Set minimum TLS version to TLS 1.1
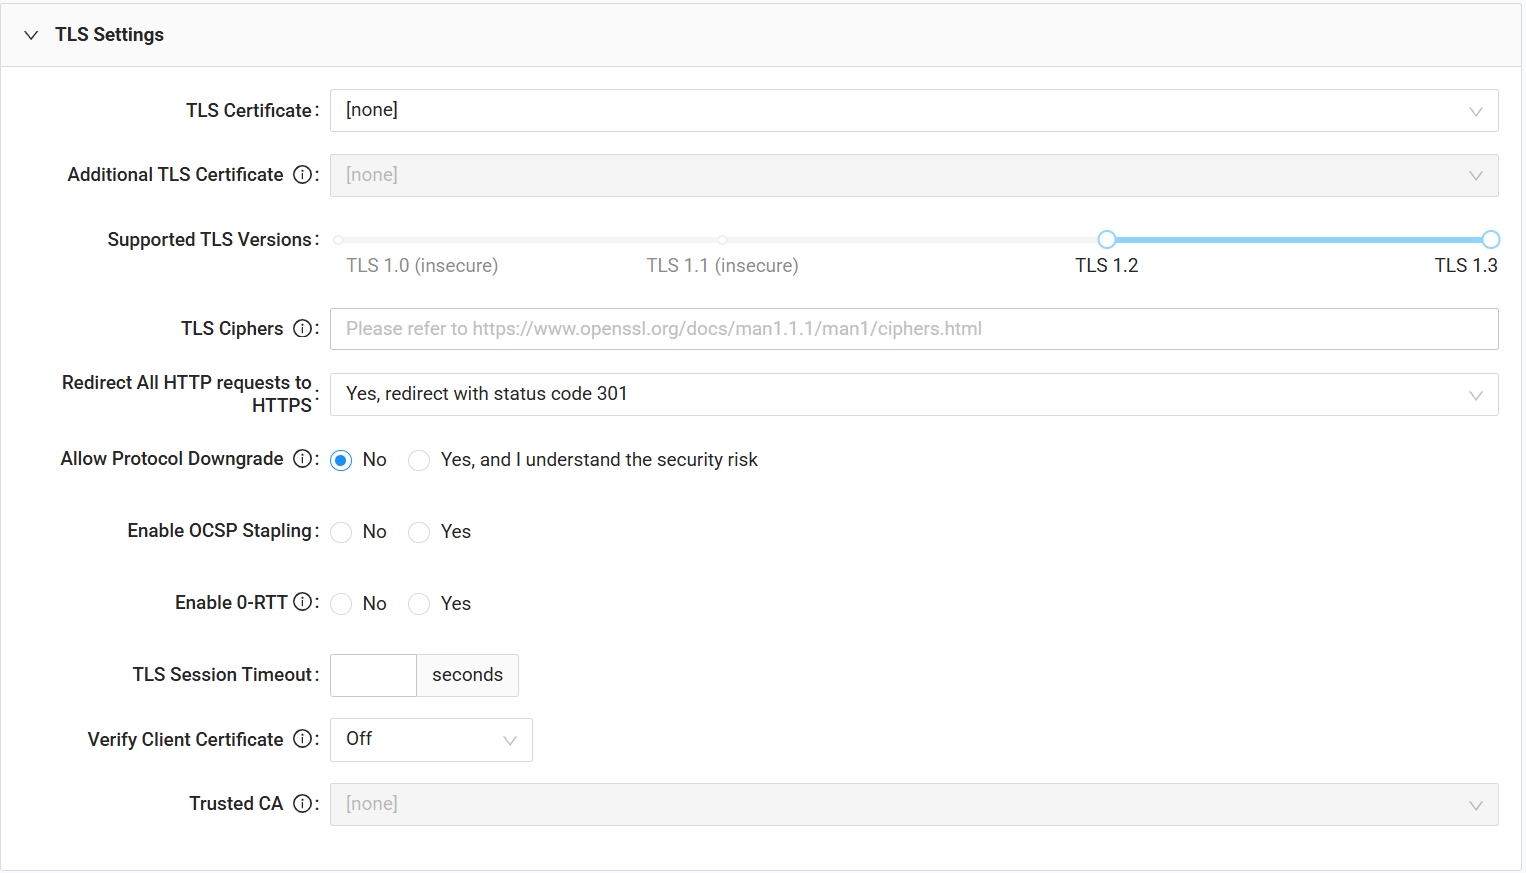The height and width of the screenshot is (873, 1526). (722, 240)
